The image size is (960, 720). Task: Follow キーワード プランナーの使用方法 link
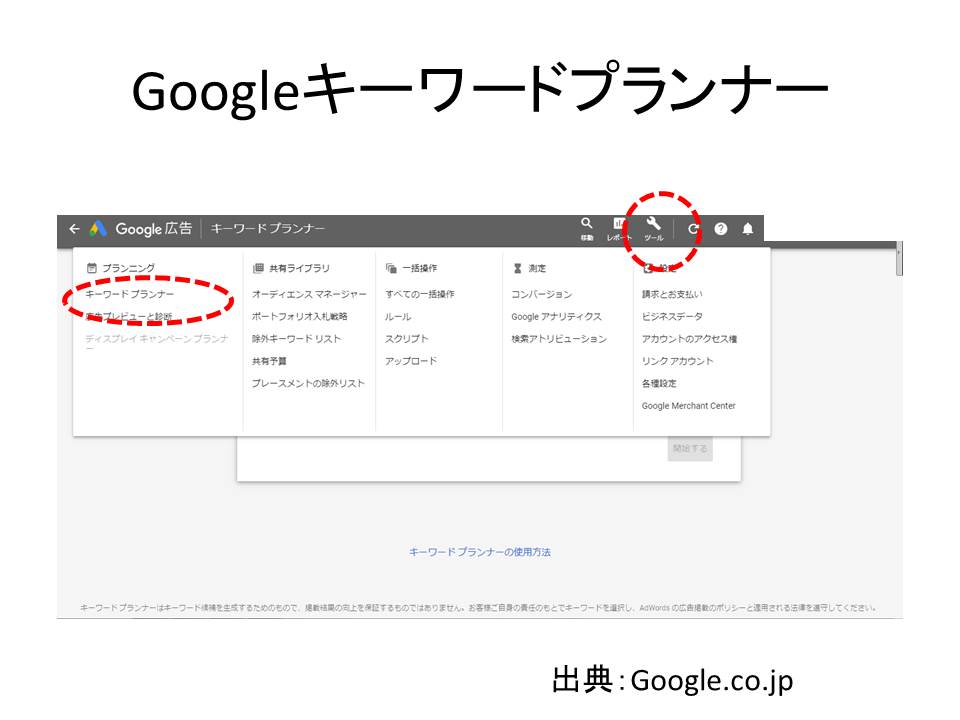(480, 552)
